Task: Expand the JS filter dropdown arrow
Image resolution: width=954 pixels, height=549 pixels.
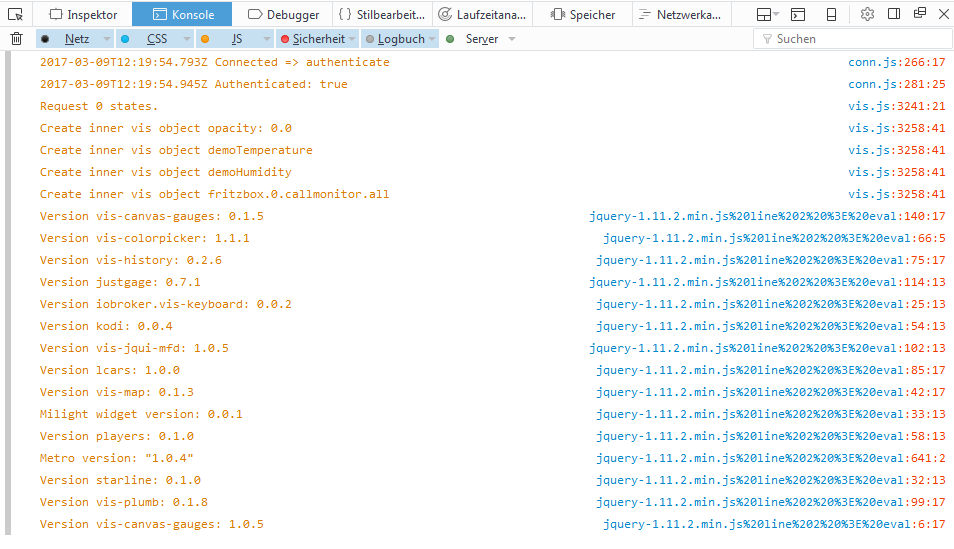Action: point(266,39)
